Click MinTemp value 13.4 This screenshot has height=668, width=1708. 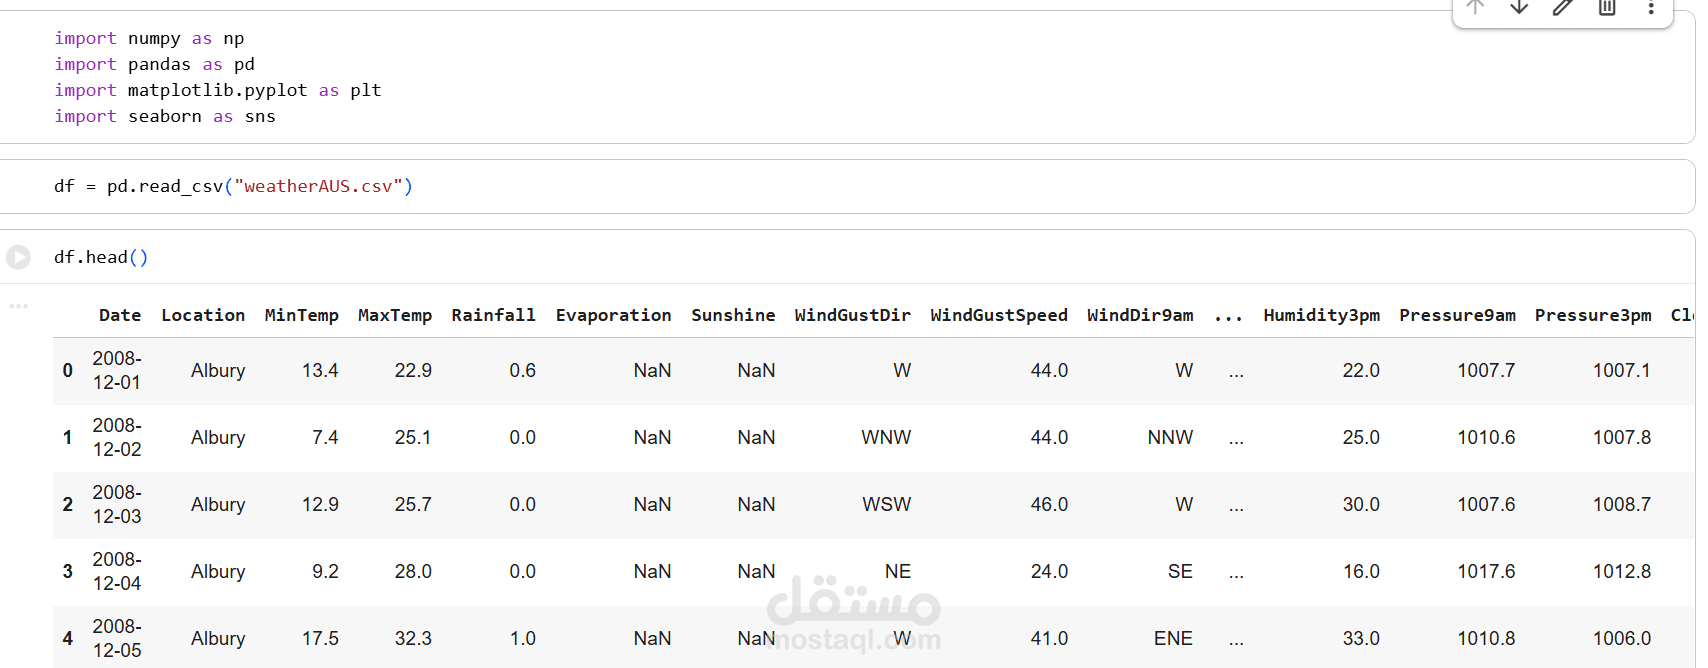[320, 370]
